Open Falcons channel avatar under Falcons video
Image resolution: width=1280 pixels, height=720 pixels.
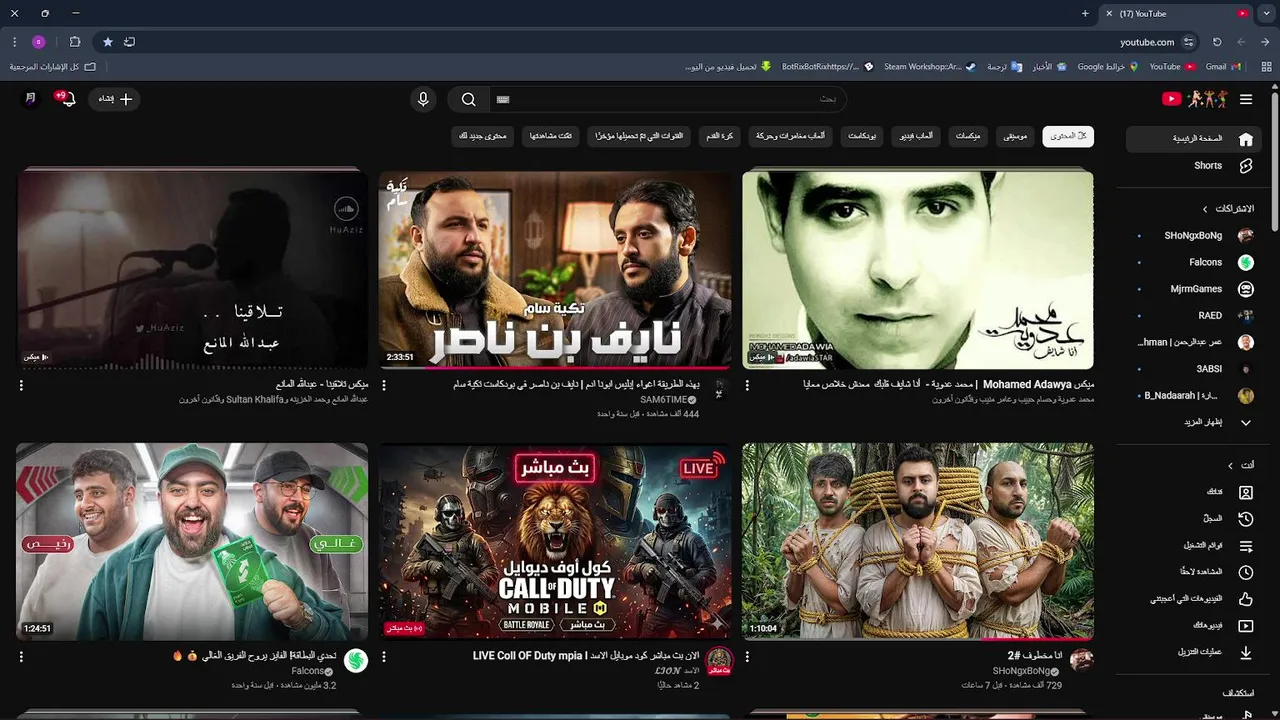pos(356,660)
